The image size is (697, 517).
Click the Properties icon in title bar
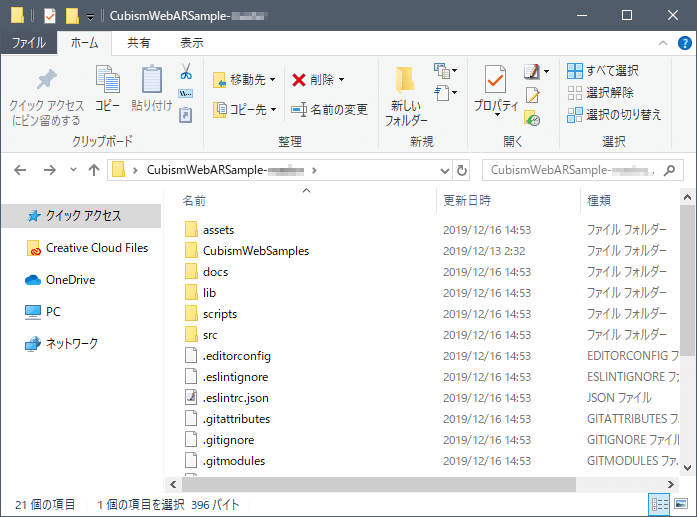tap(50, 16)
